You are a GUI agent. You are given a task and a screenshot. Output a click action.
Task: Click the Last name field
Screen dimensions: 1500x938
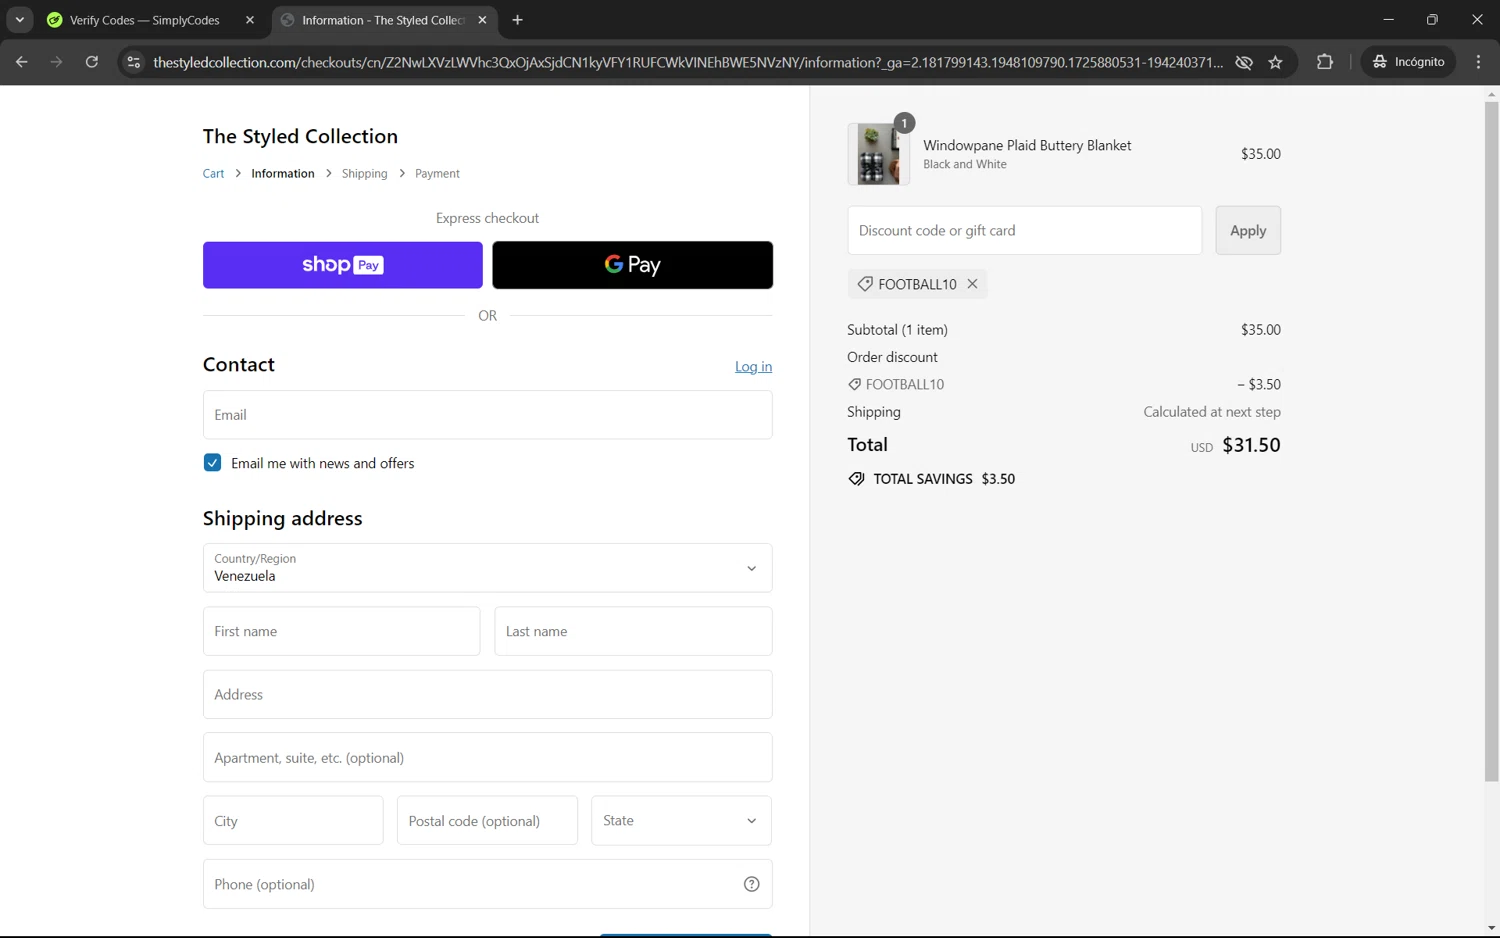coord(633,631)
